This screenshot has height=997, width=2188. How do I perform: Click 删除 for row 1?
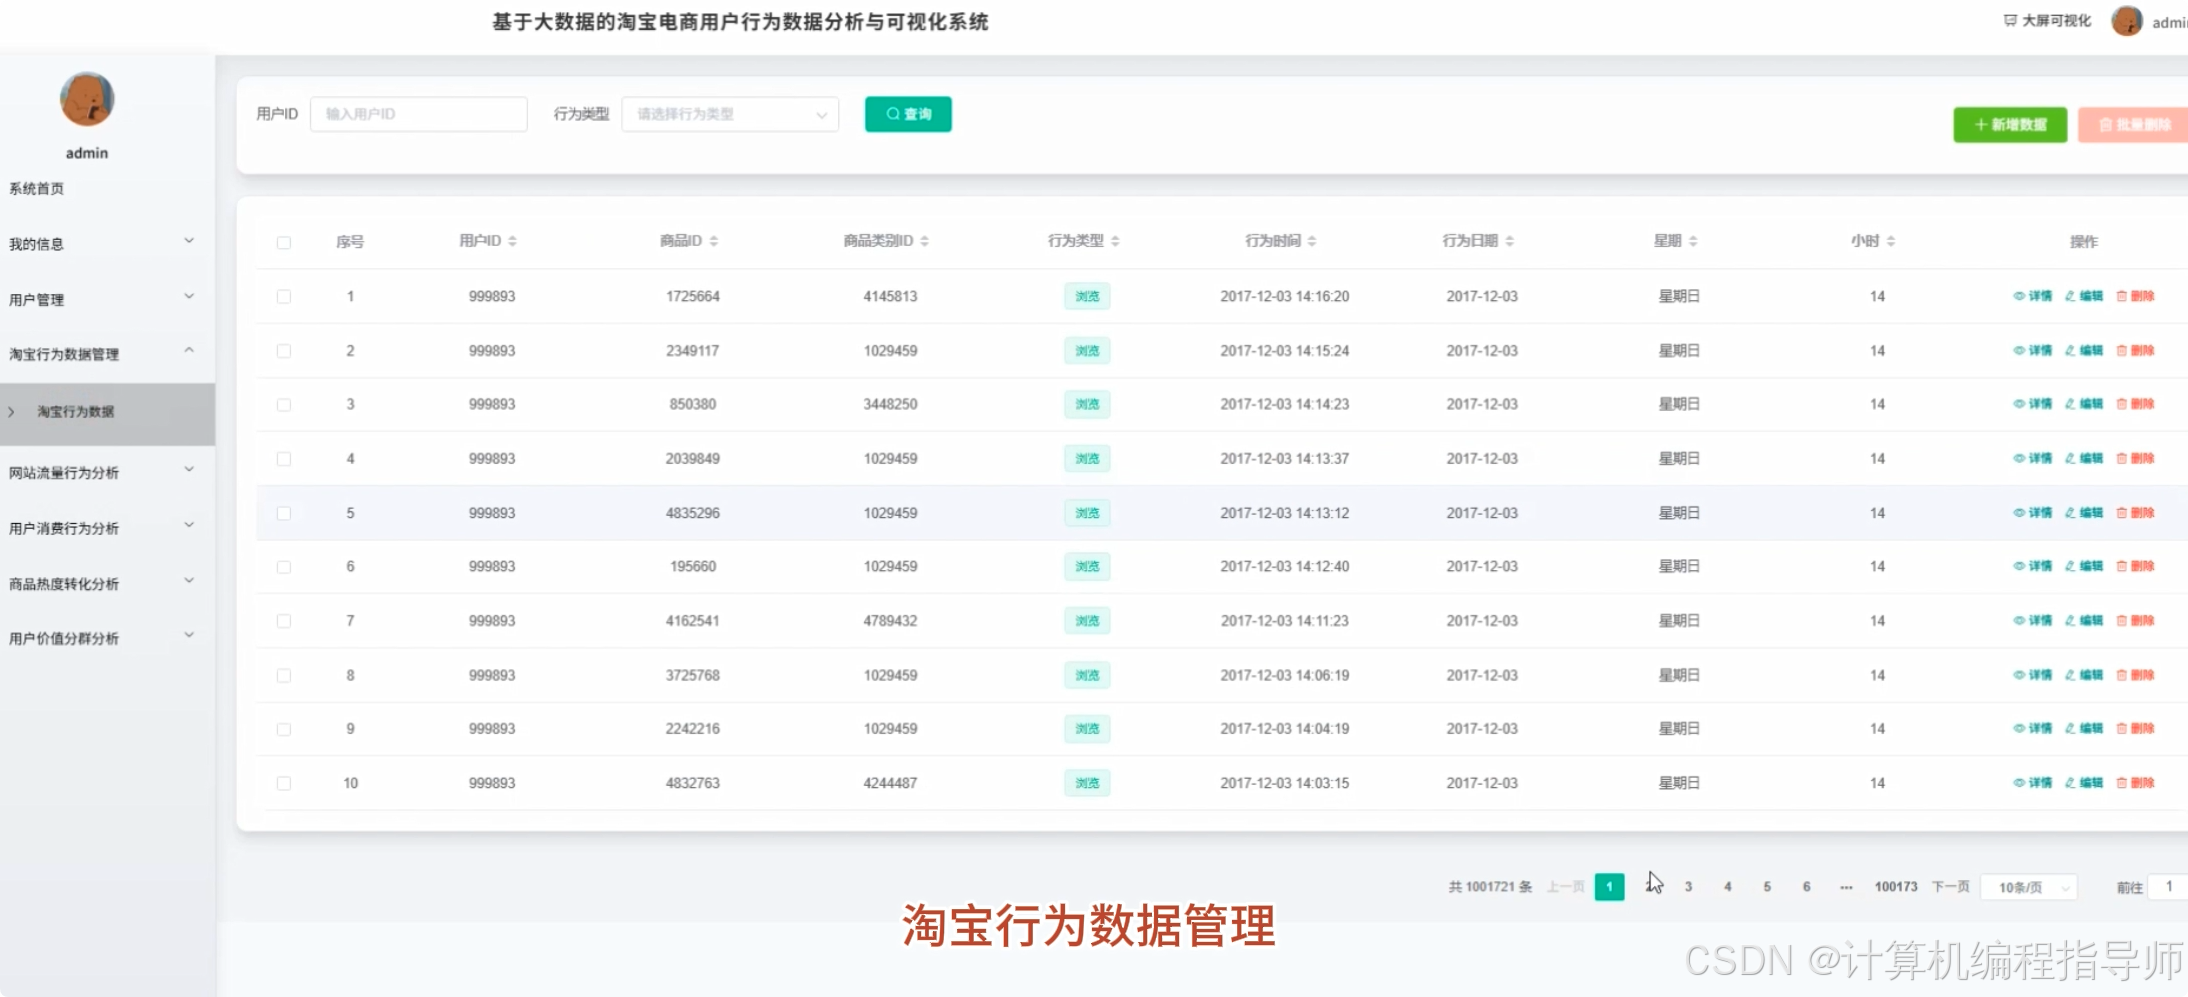coord(2135,296)
